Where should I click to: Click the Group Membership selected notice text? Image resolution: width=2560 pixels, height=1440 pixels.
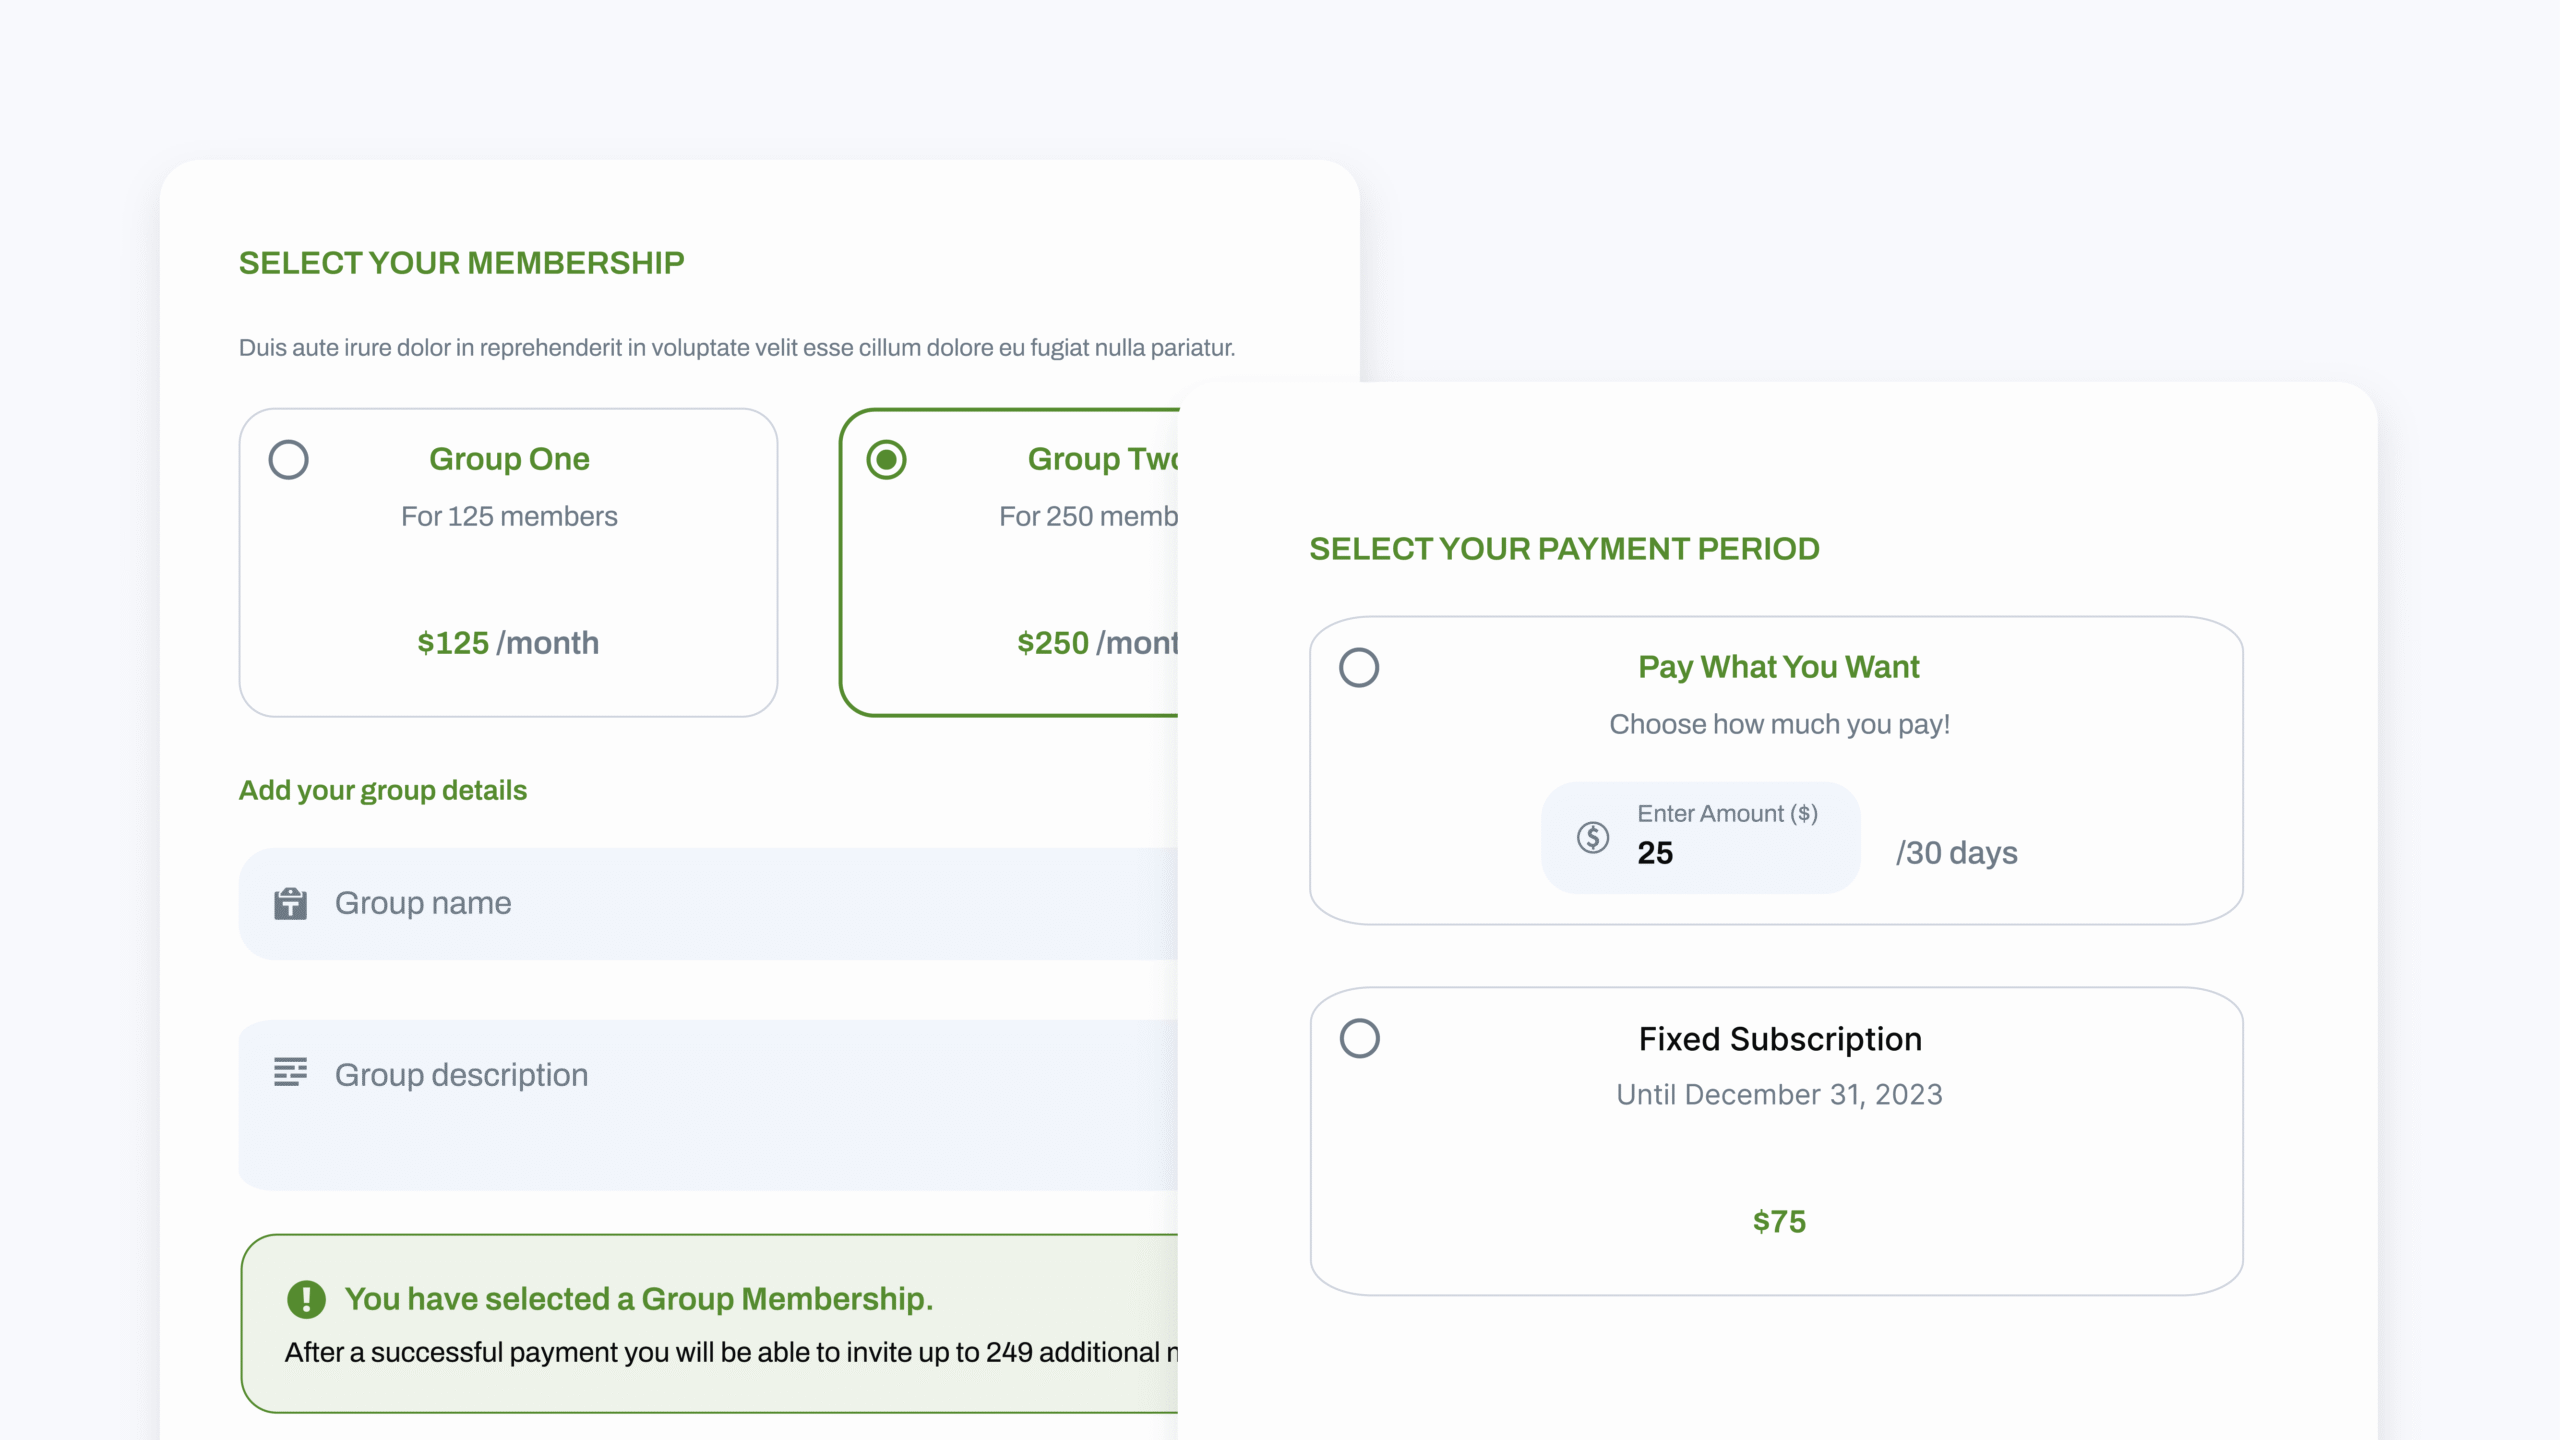click(x=638, y=1299)
